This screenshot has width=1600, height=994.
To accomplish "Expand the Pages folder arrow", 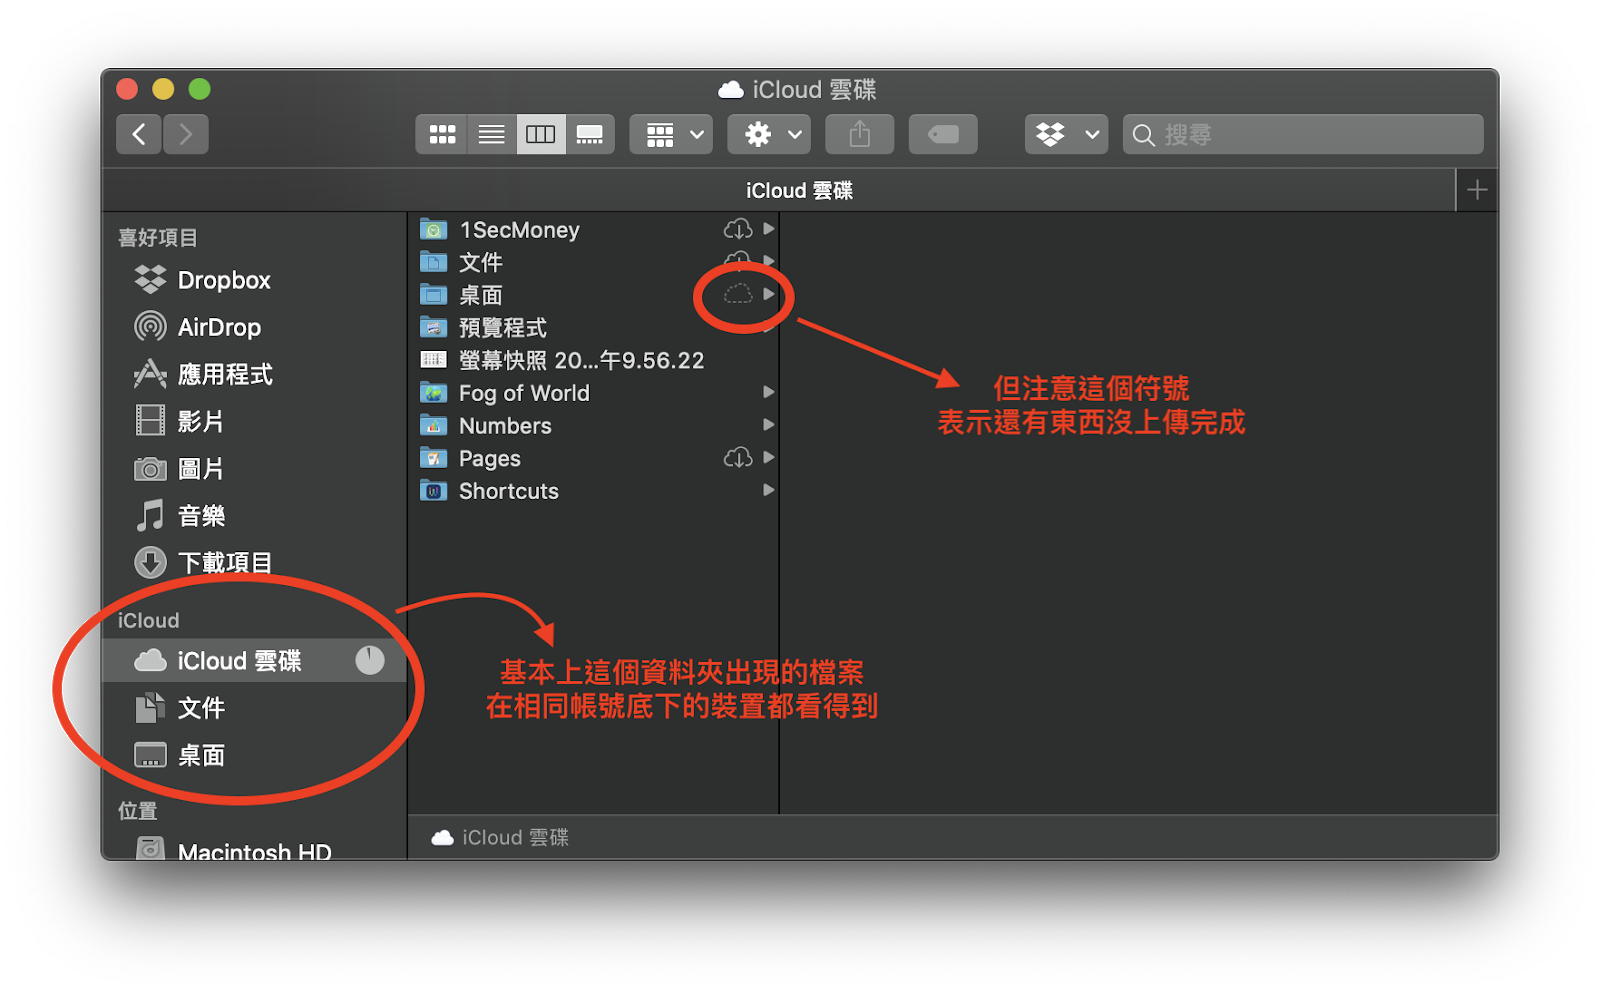I will click(769, 458).
